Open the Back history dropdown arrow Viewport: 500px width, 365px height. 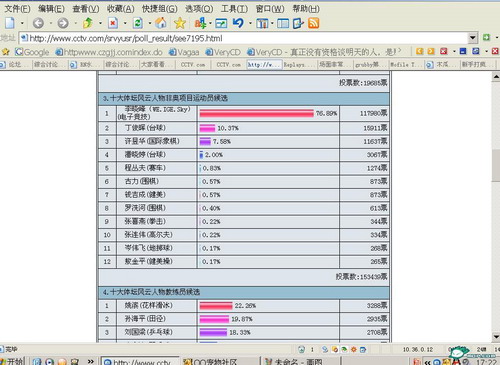[51, 23]
